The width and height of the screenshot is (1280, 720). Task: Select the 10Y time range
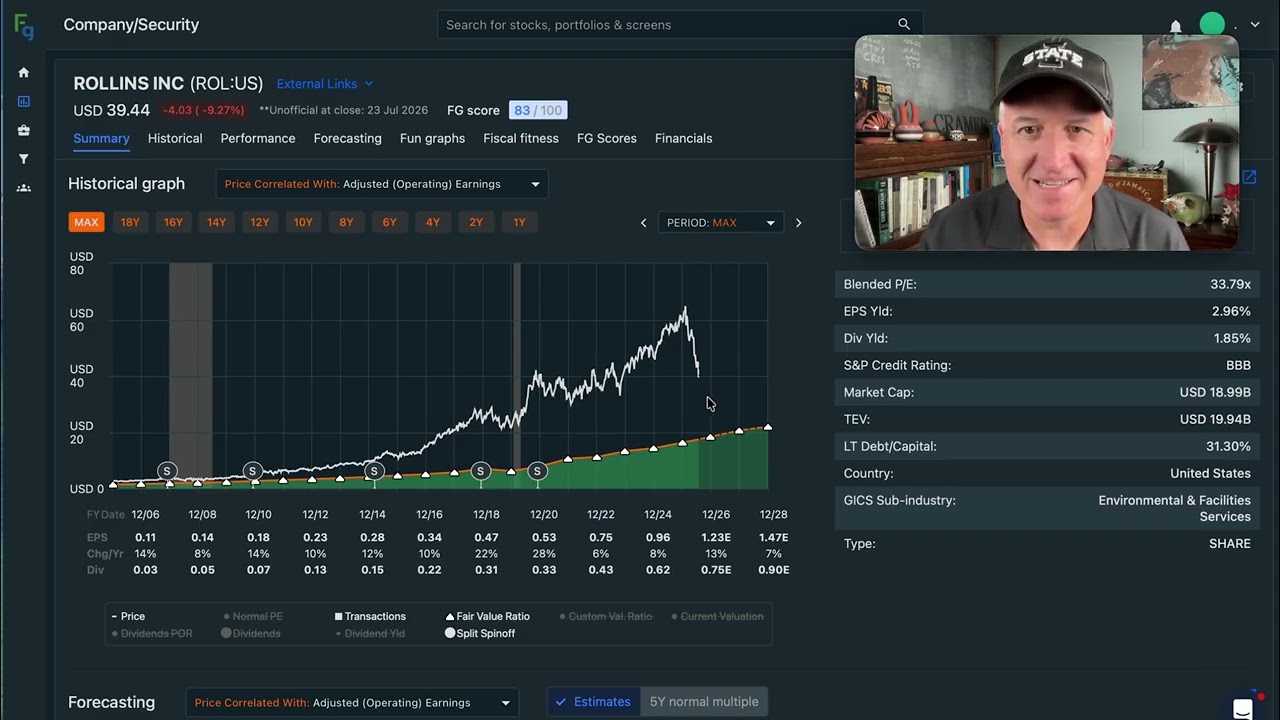coord(303,223)
